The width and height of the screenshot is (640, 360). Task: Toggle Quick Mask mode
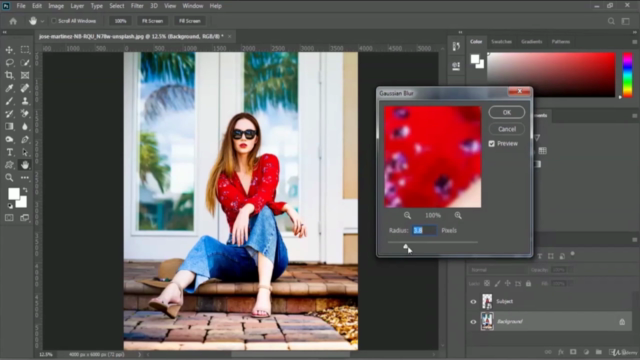[9, 218]
